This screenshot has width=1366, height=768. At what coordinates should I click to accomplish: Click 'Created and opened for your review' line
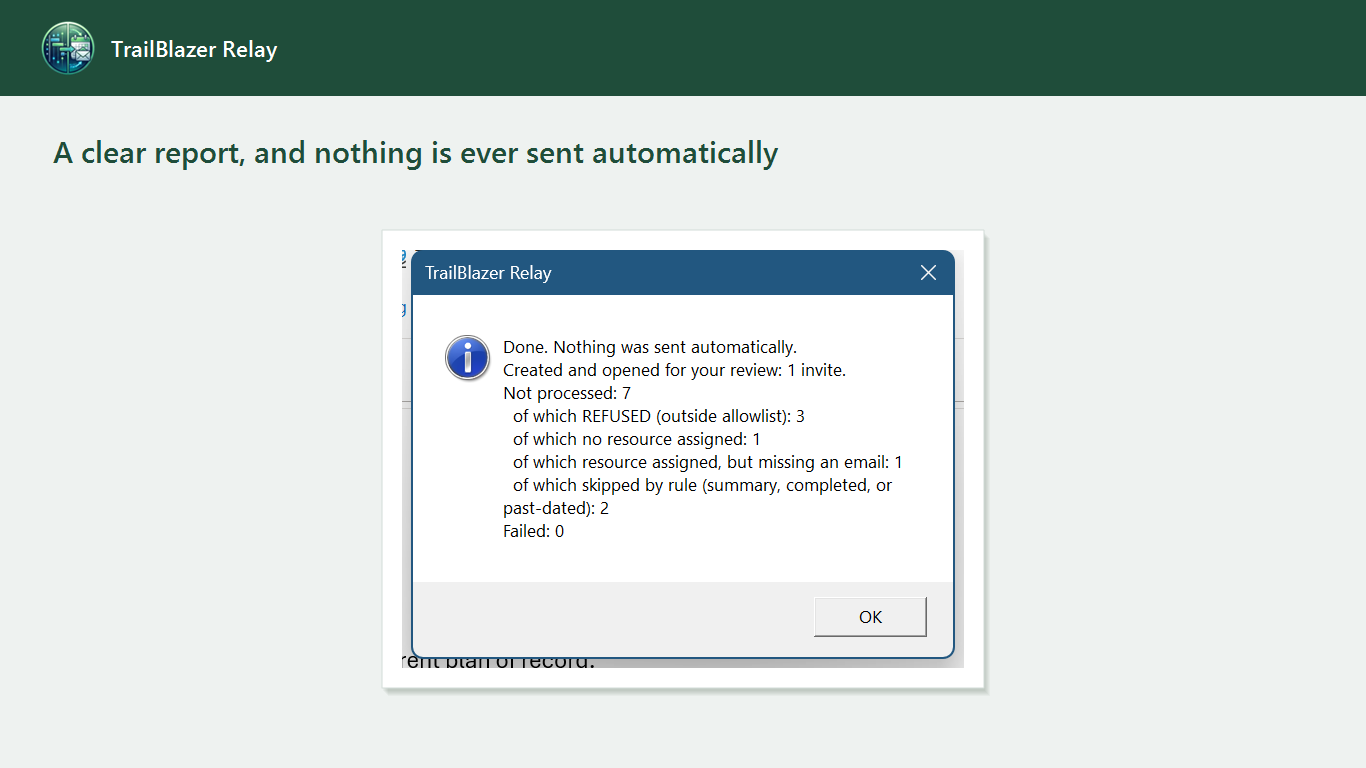click(675, 370)
